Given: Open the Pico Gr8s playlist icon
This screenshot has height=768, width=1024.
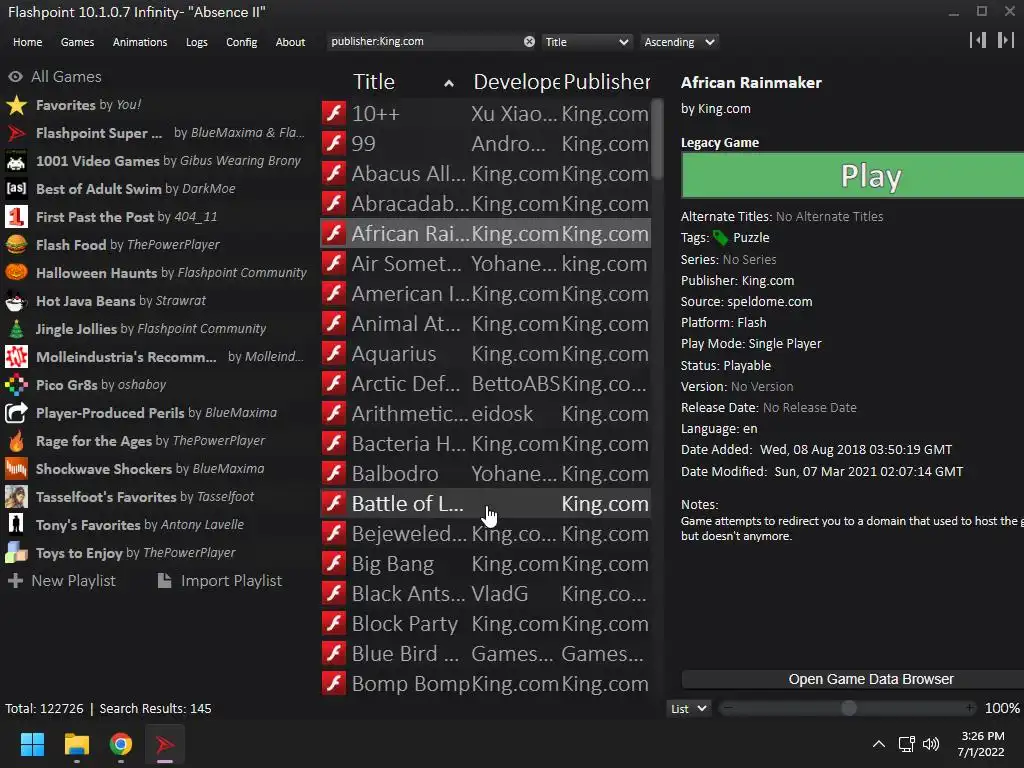Looking at the screenshot, I should tap(16, 385).
